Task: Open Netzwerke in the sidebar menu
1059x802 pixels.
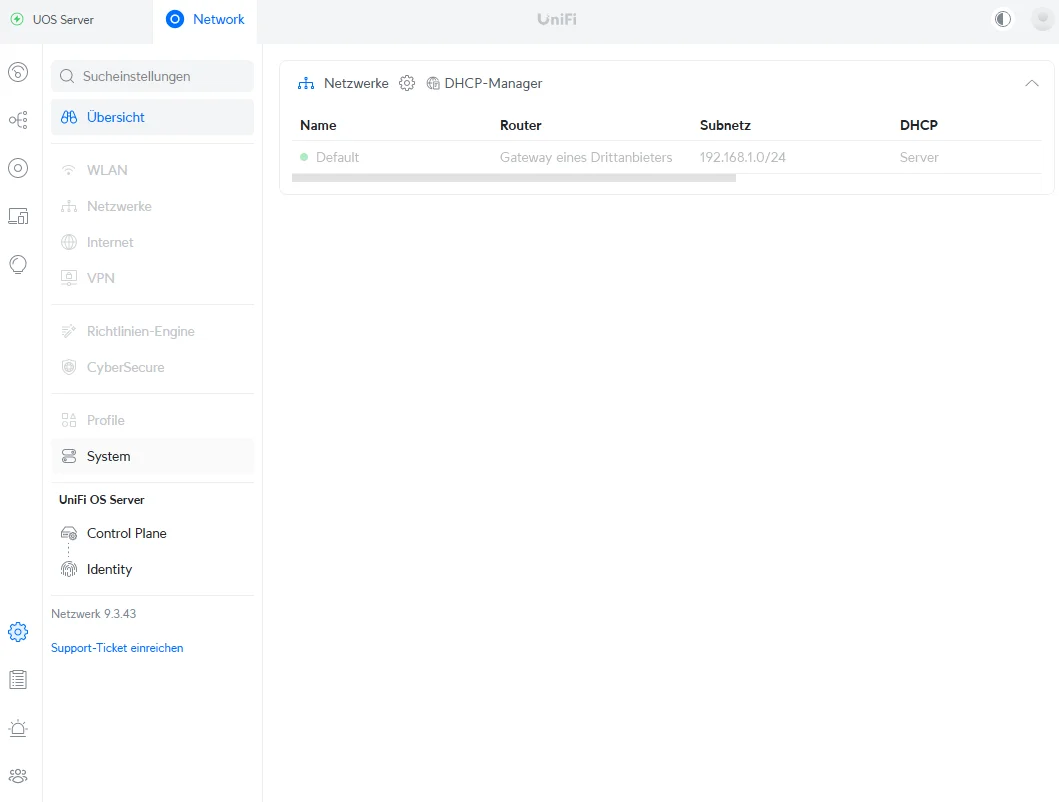Action: tap(153, 206)
